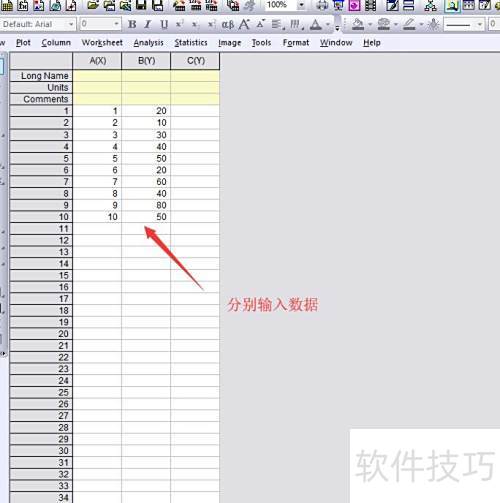Expand the line color dropdown arrow
500x503 pixels.
point(421,24)
